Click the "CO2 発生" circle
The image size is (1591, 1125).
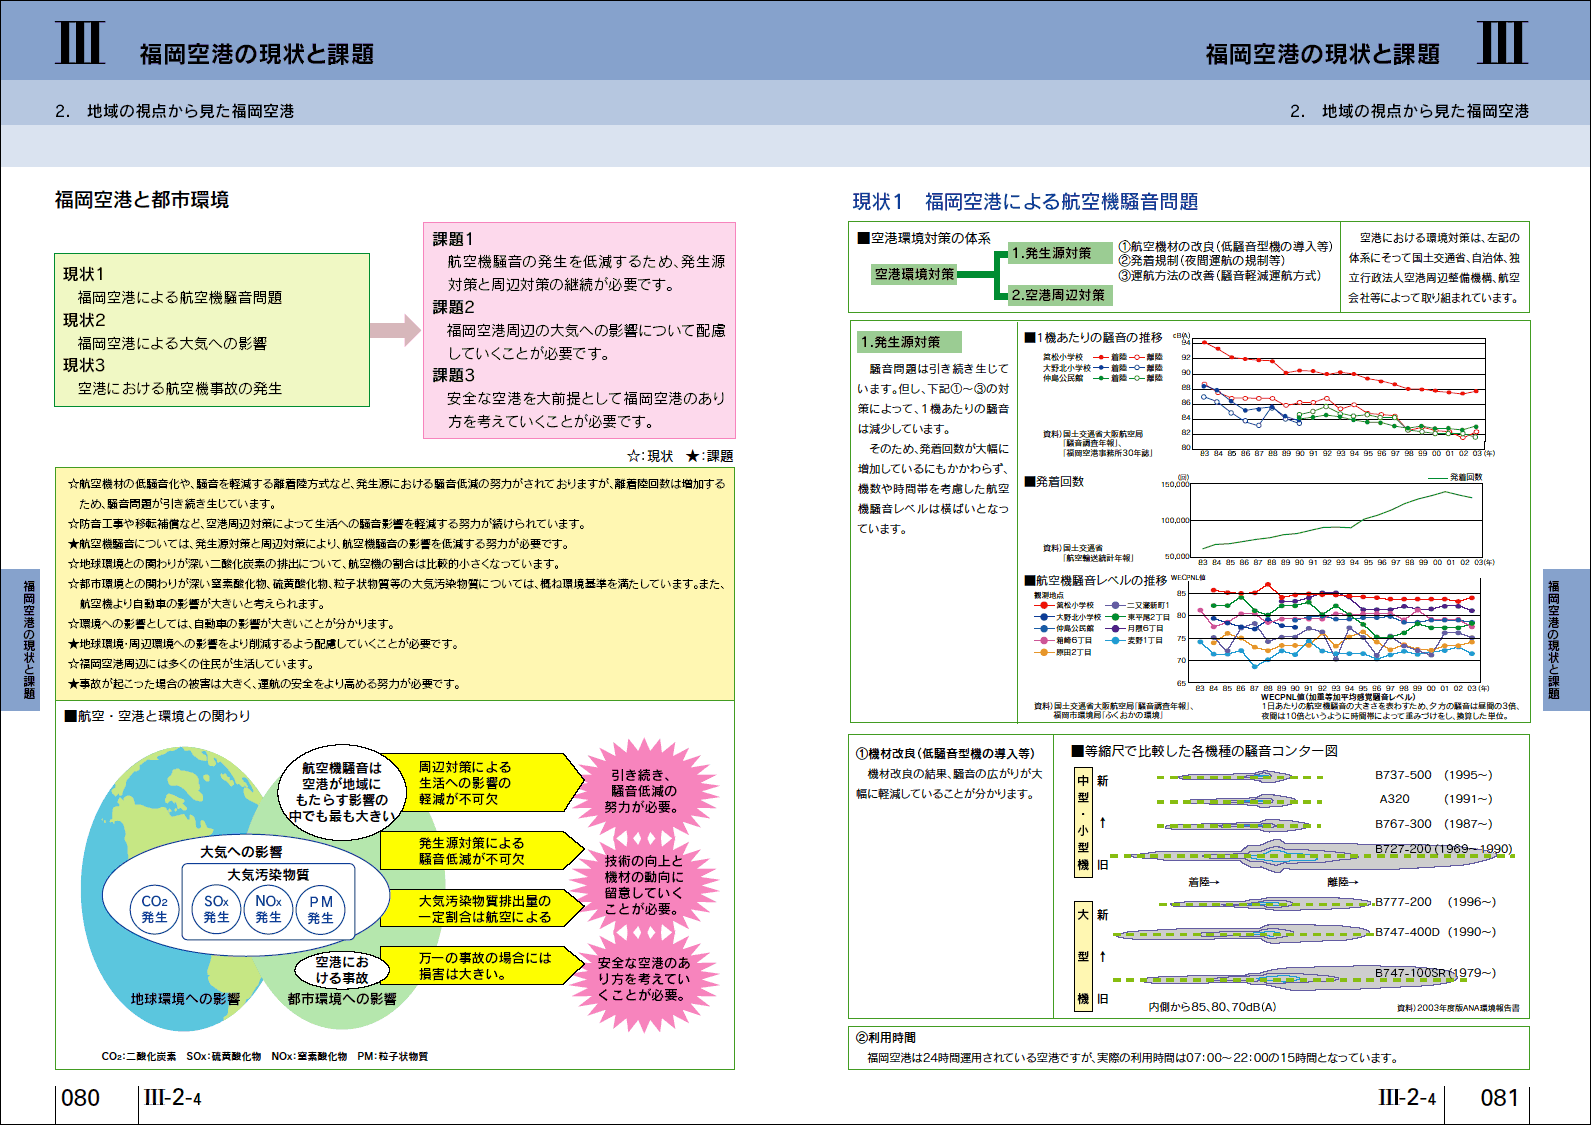(x=154, y=909)
